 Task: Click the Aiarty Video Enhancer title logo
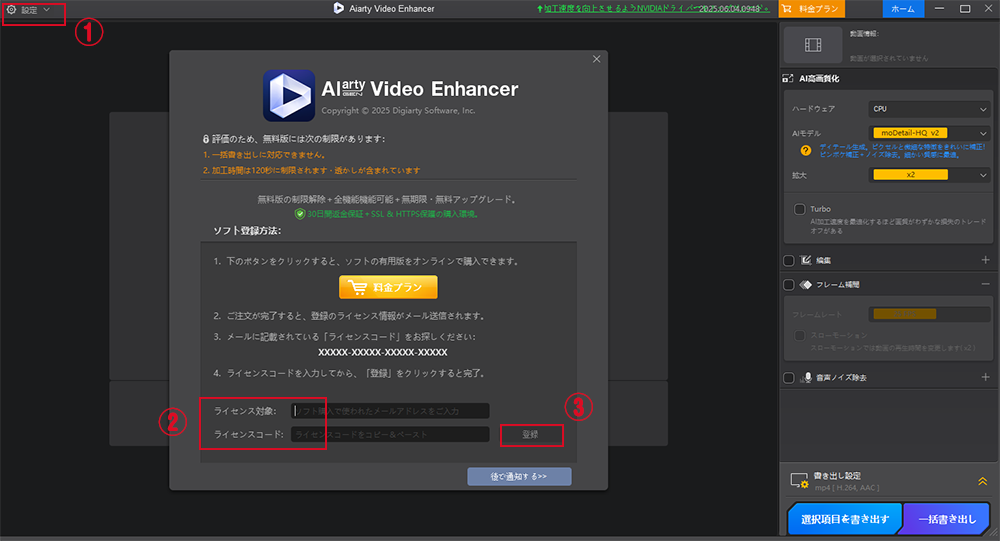[x=338, y=8]
